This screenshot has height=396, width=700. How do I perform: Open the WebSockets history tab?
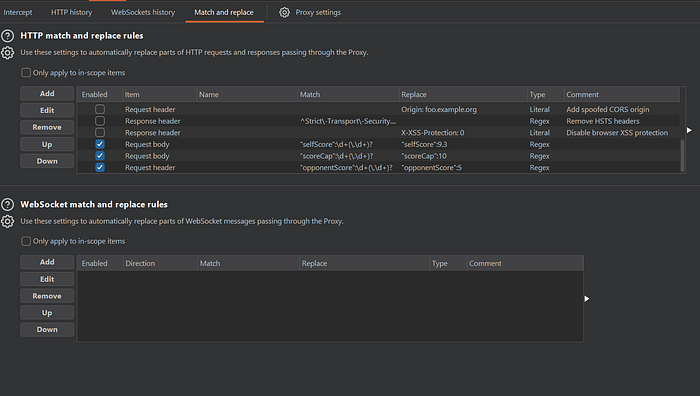point(143,13)
